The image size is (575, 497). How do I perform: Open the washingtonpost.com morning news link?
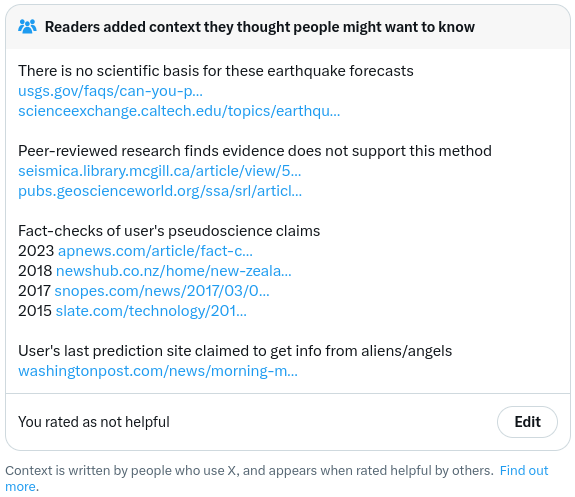[x=158, y=371]
